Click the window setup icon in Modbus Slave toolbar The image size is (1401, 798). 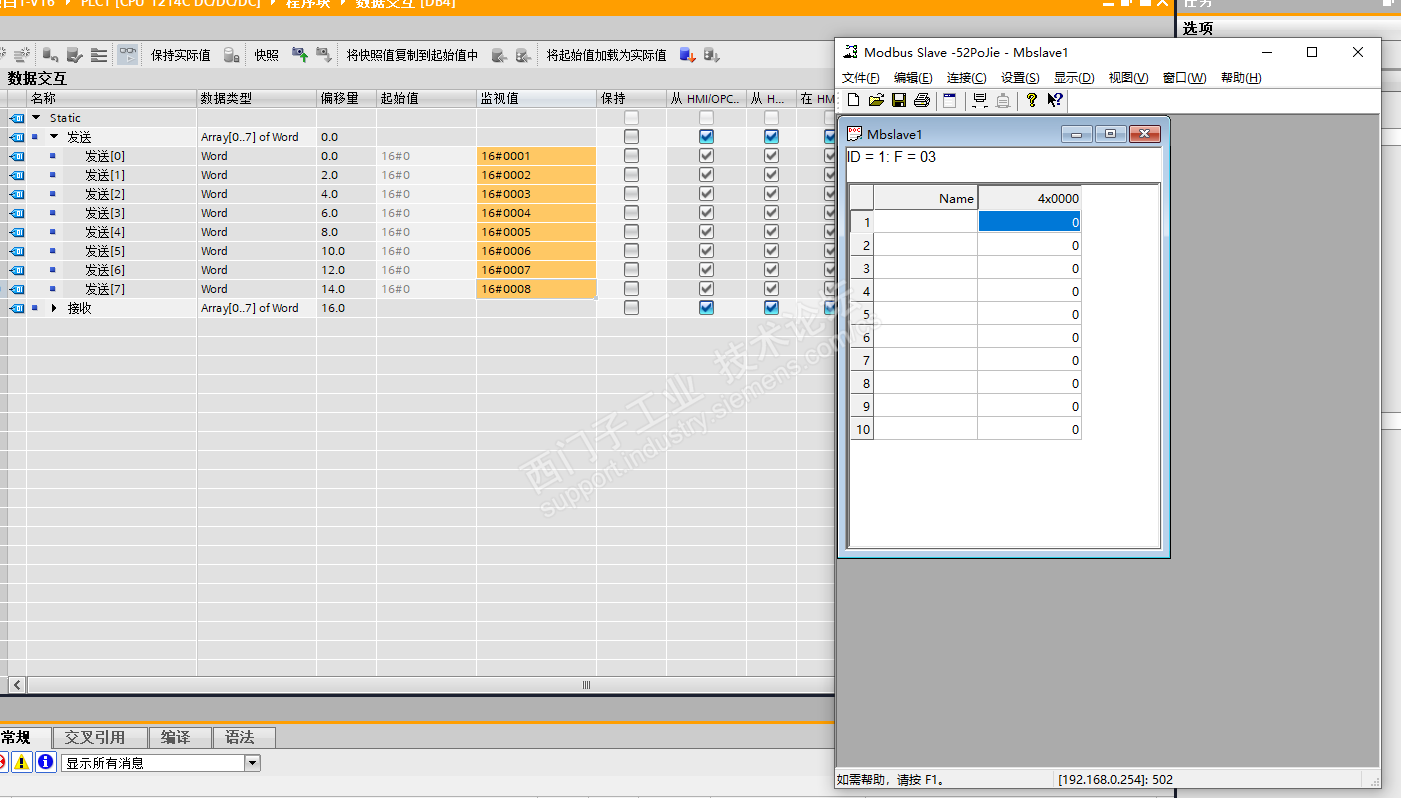tap(950, 100)
